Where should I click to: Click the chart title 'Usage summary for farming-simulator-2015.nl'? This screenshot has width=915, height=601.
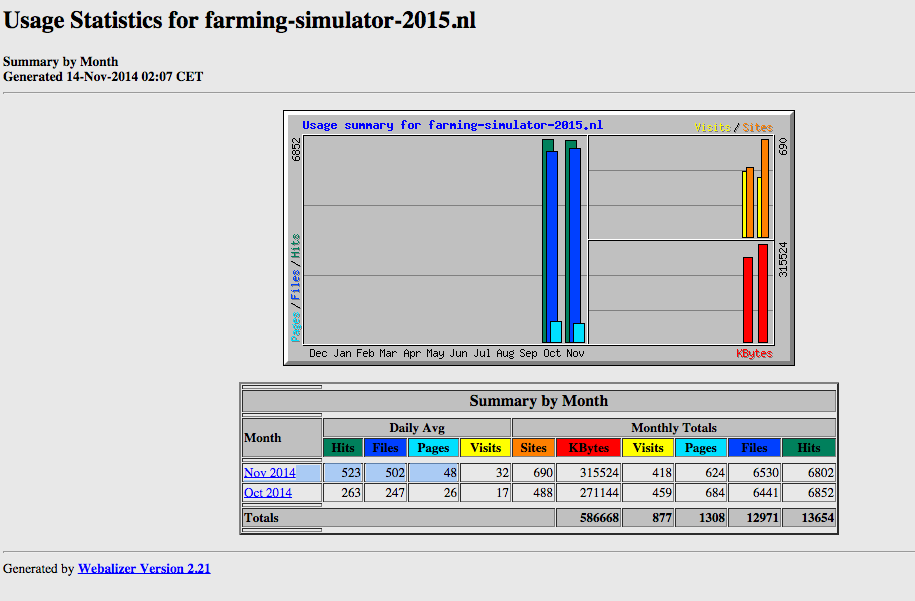point(452,125)
